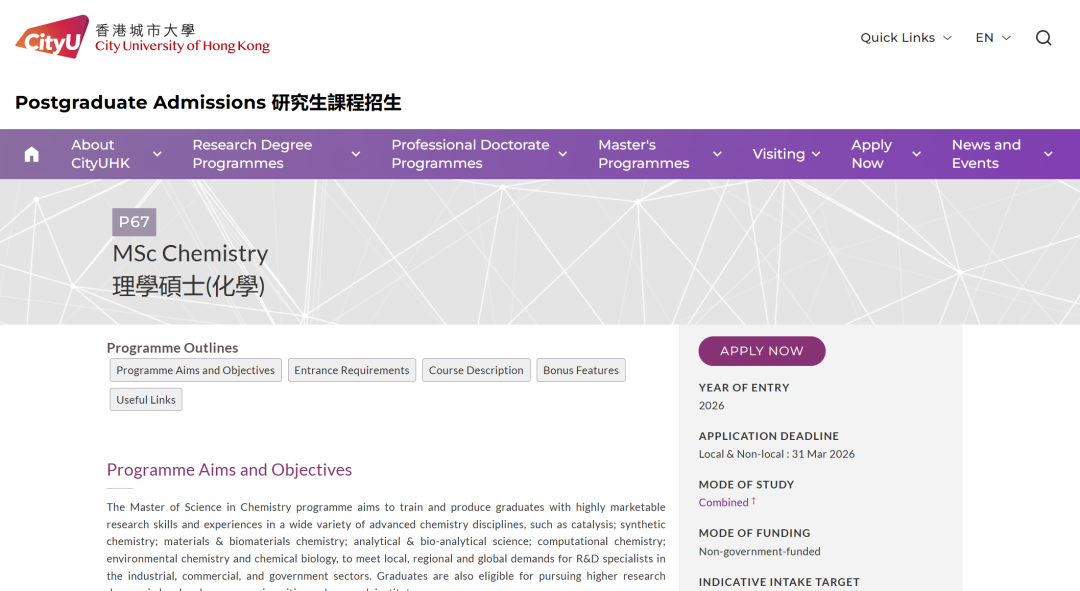Image resolution: width=1080 pixels, height=591 pixels.
Task: Click the Bonus Features outline button
Action: point(580,370)
